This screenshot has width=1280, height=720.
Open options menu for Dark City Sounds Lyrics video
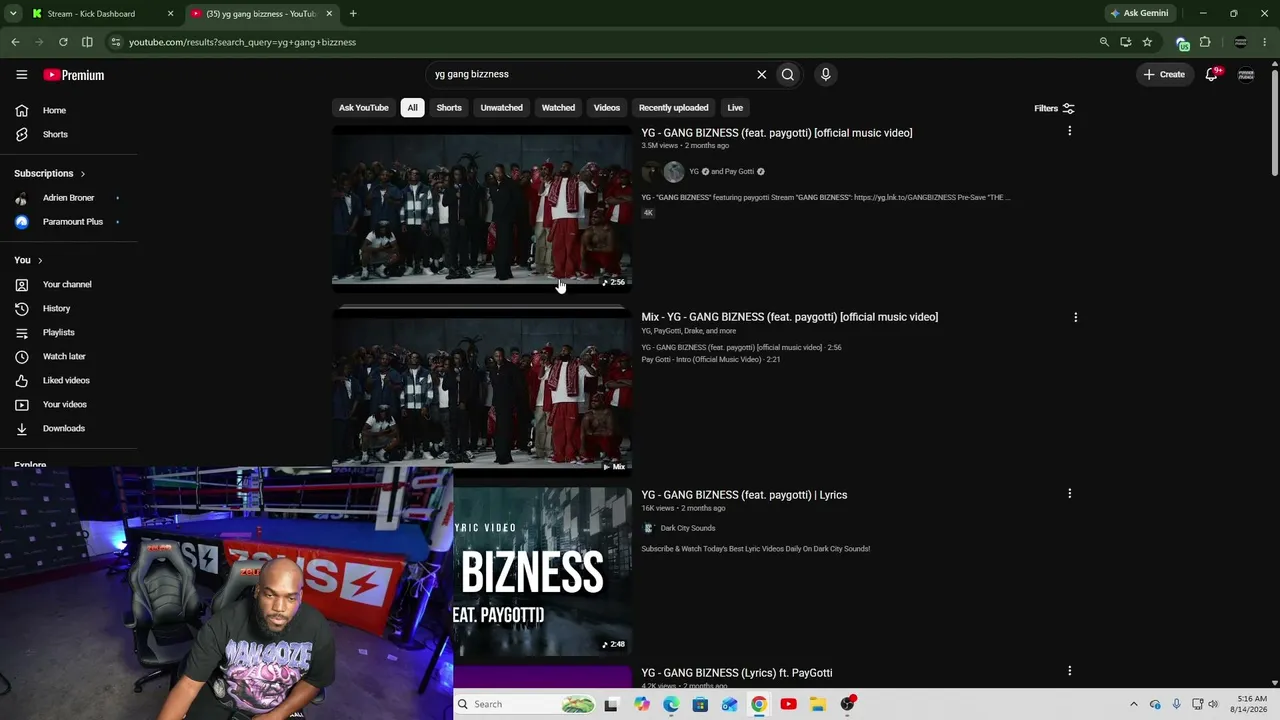point(1069,493)
